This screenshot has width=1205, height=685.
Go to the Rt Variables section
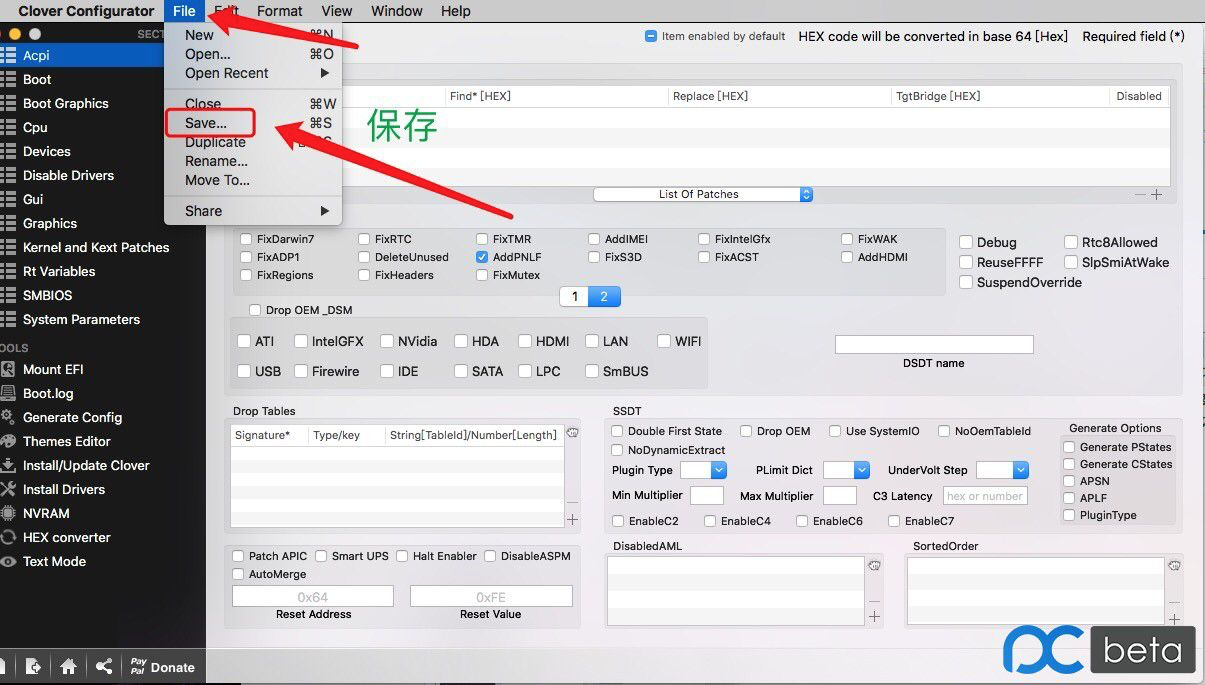tap(59, 271)
